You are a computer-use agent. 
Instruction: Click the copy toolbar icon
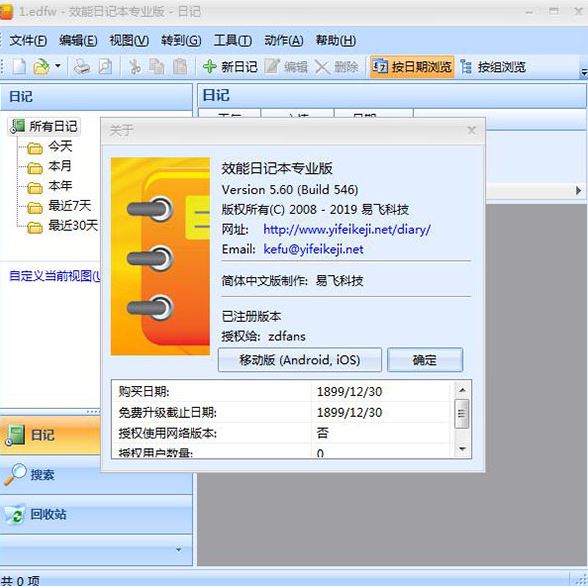coord(157,67)
